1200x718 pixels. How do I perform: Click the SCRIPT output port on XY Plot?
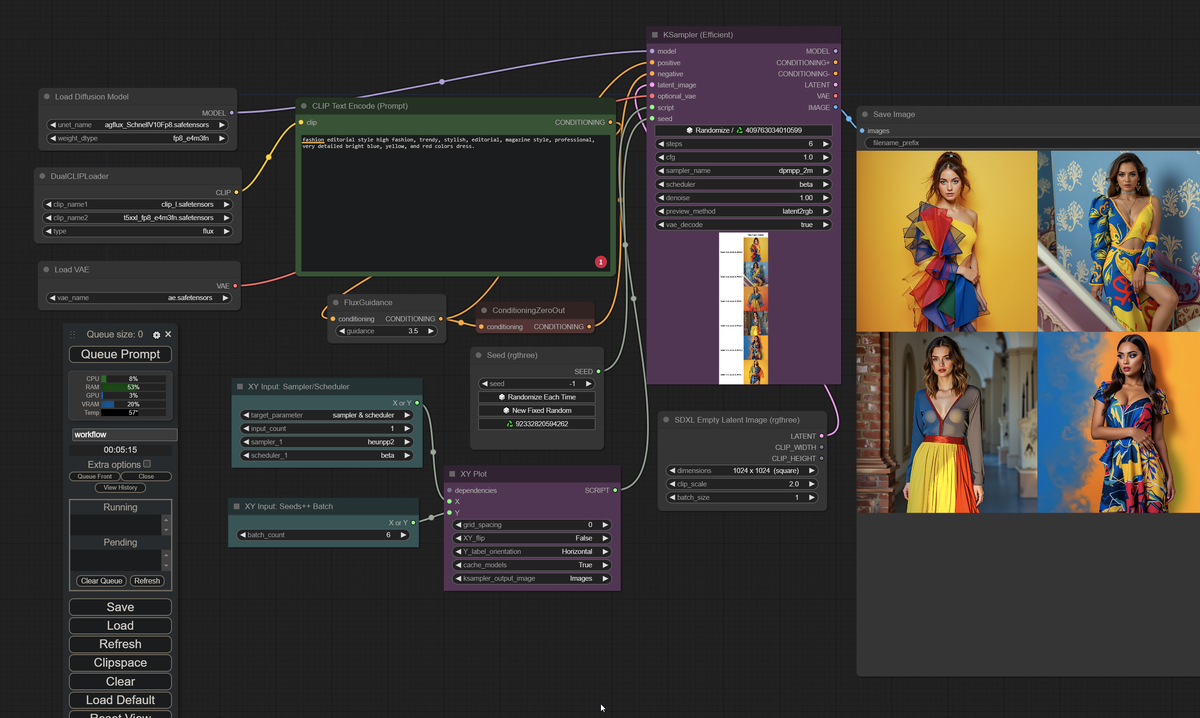[x=615, y=490]
